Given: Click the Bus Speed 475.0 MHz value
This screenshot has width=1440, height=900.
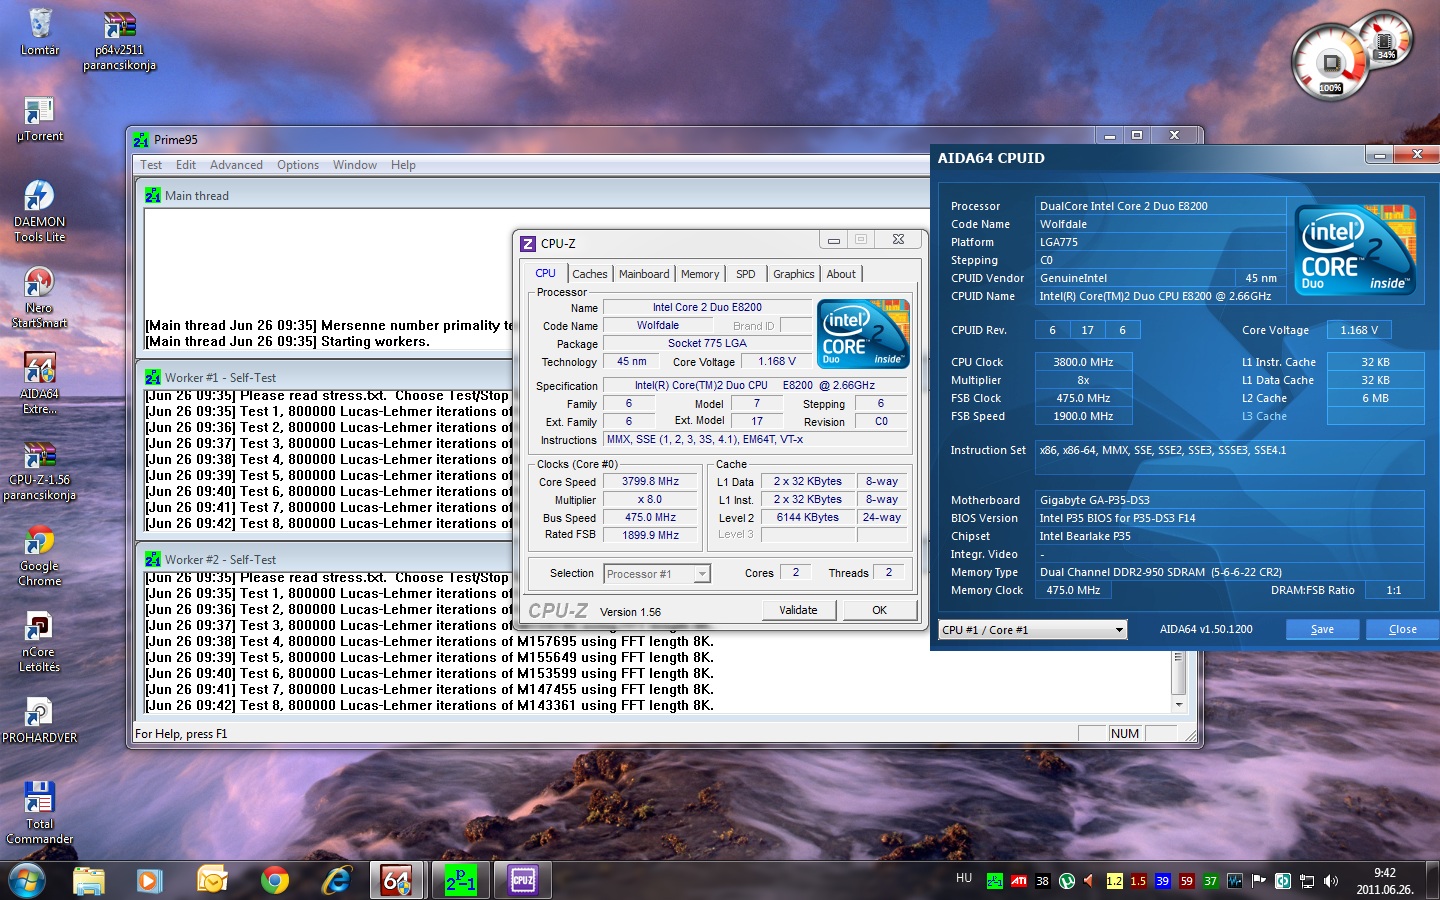Looking at the screenshot, I should click(x=650, y=518).
